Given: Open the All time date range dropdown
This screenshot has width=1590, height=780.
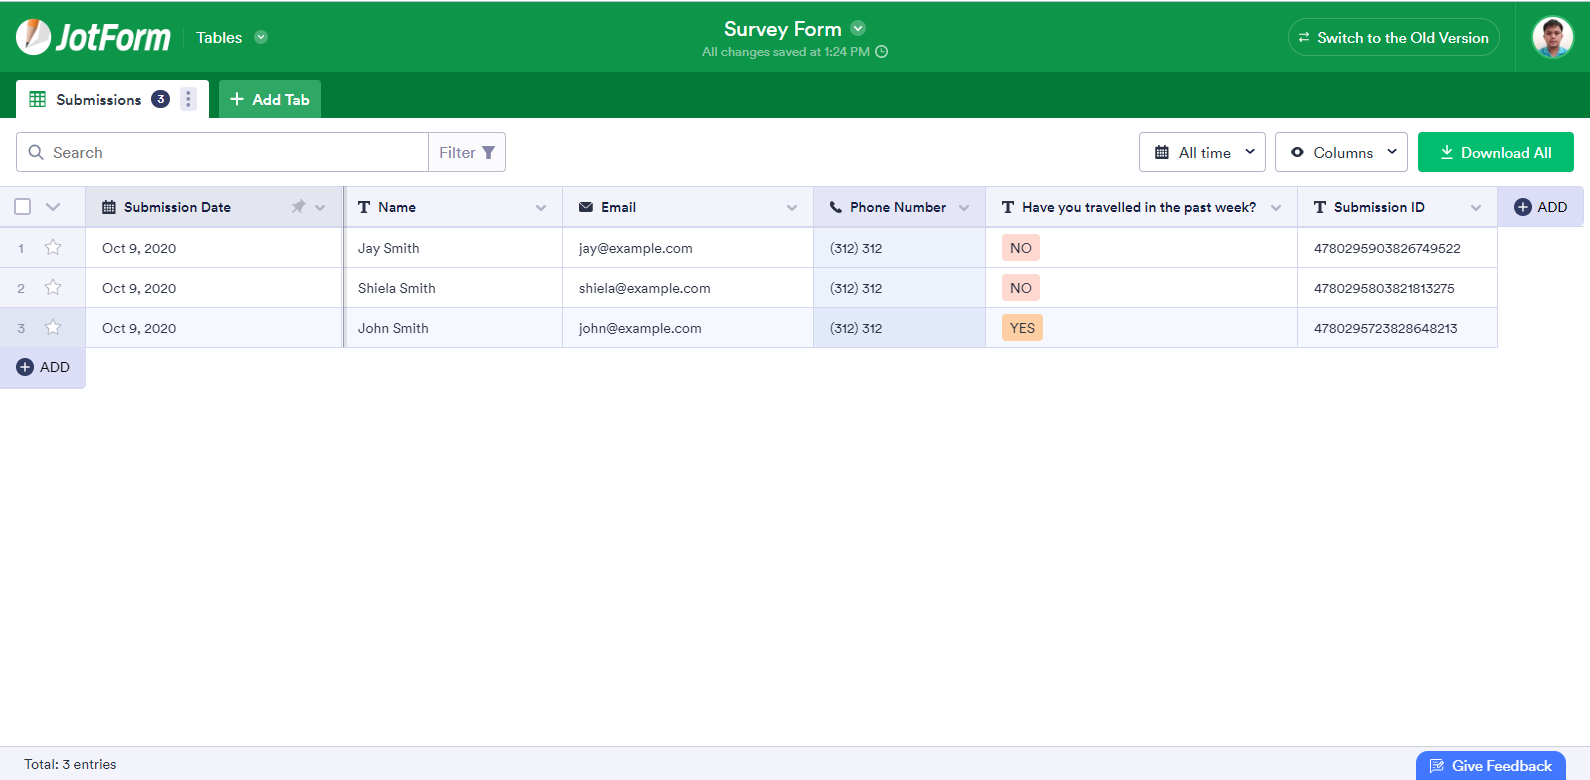Looking at the screenshot, I should [x=1202, y=152].
